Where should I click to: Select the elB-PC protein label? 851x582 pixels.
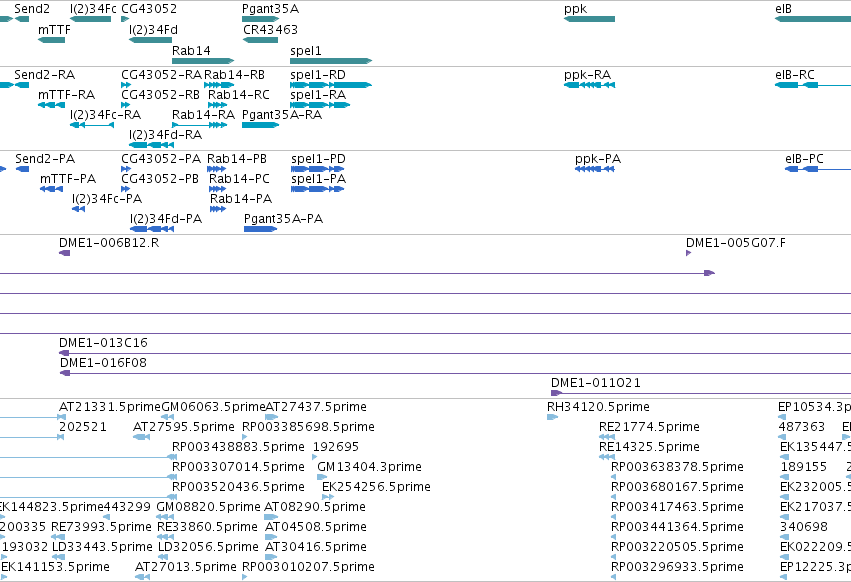point(804,159)
